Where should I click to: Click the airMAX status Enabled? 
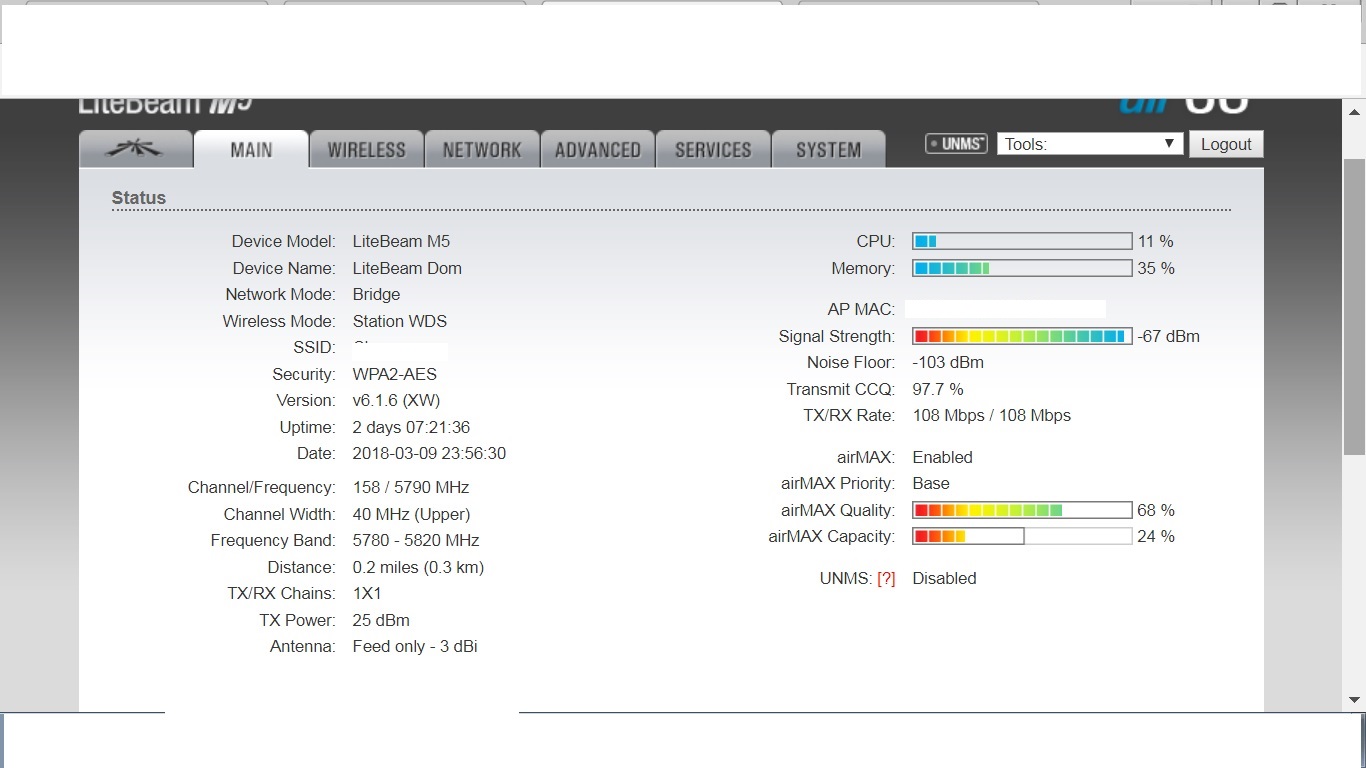tap(943, 457)
